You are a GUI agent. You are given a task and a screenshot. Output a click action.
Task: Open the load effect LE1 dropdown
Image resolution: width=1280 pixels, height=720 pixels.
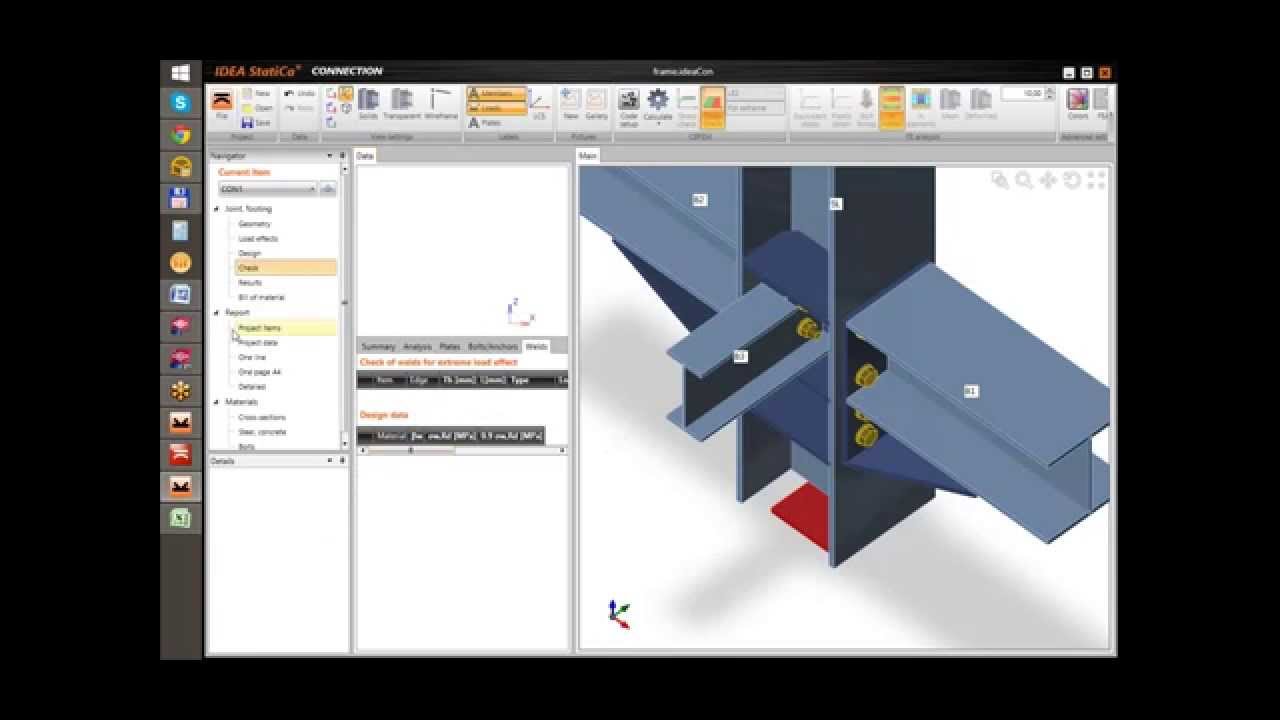click(756, 93)
